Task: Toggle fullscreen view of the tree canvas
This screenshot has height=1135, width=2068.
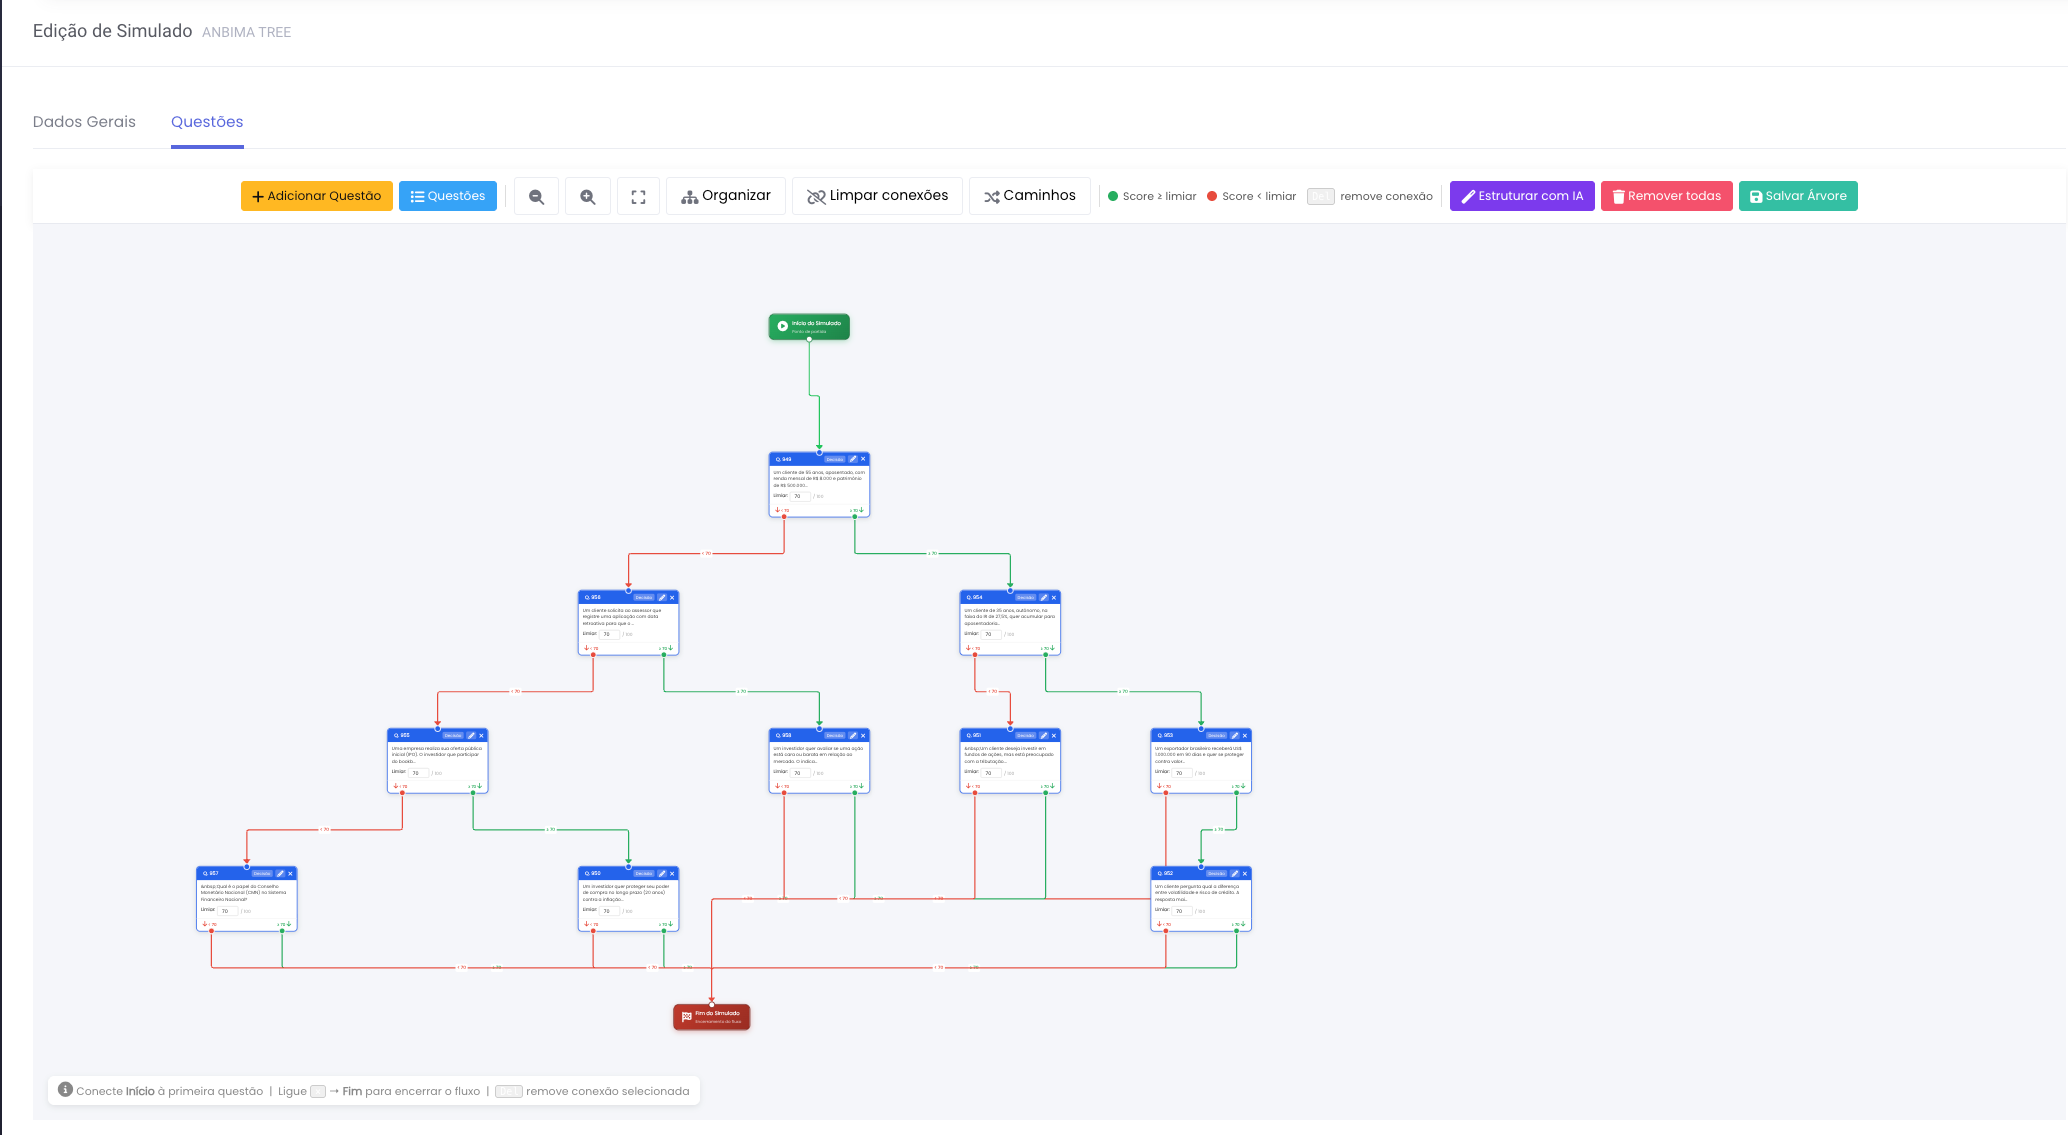Action: point(639,197)
